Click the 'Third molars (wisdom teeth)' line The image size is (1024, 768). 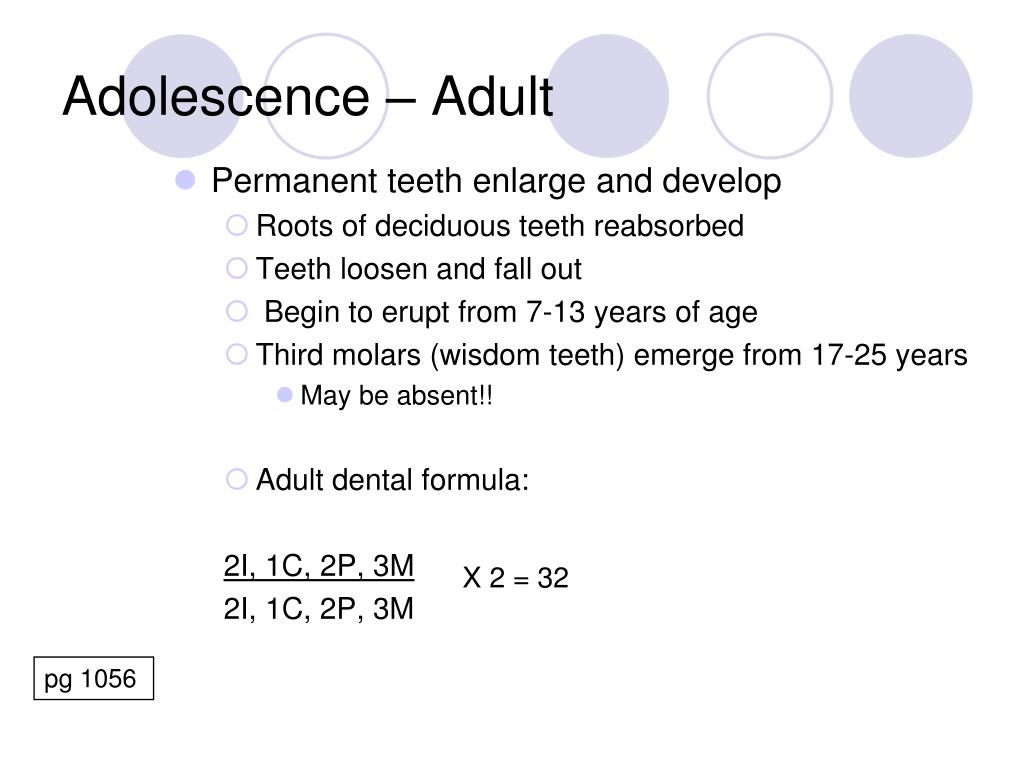click(x=611, y=356)
